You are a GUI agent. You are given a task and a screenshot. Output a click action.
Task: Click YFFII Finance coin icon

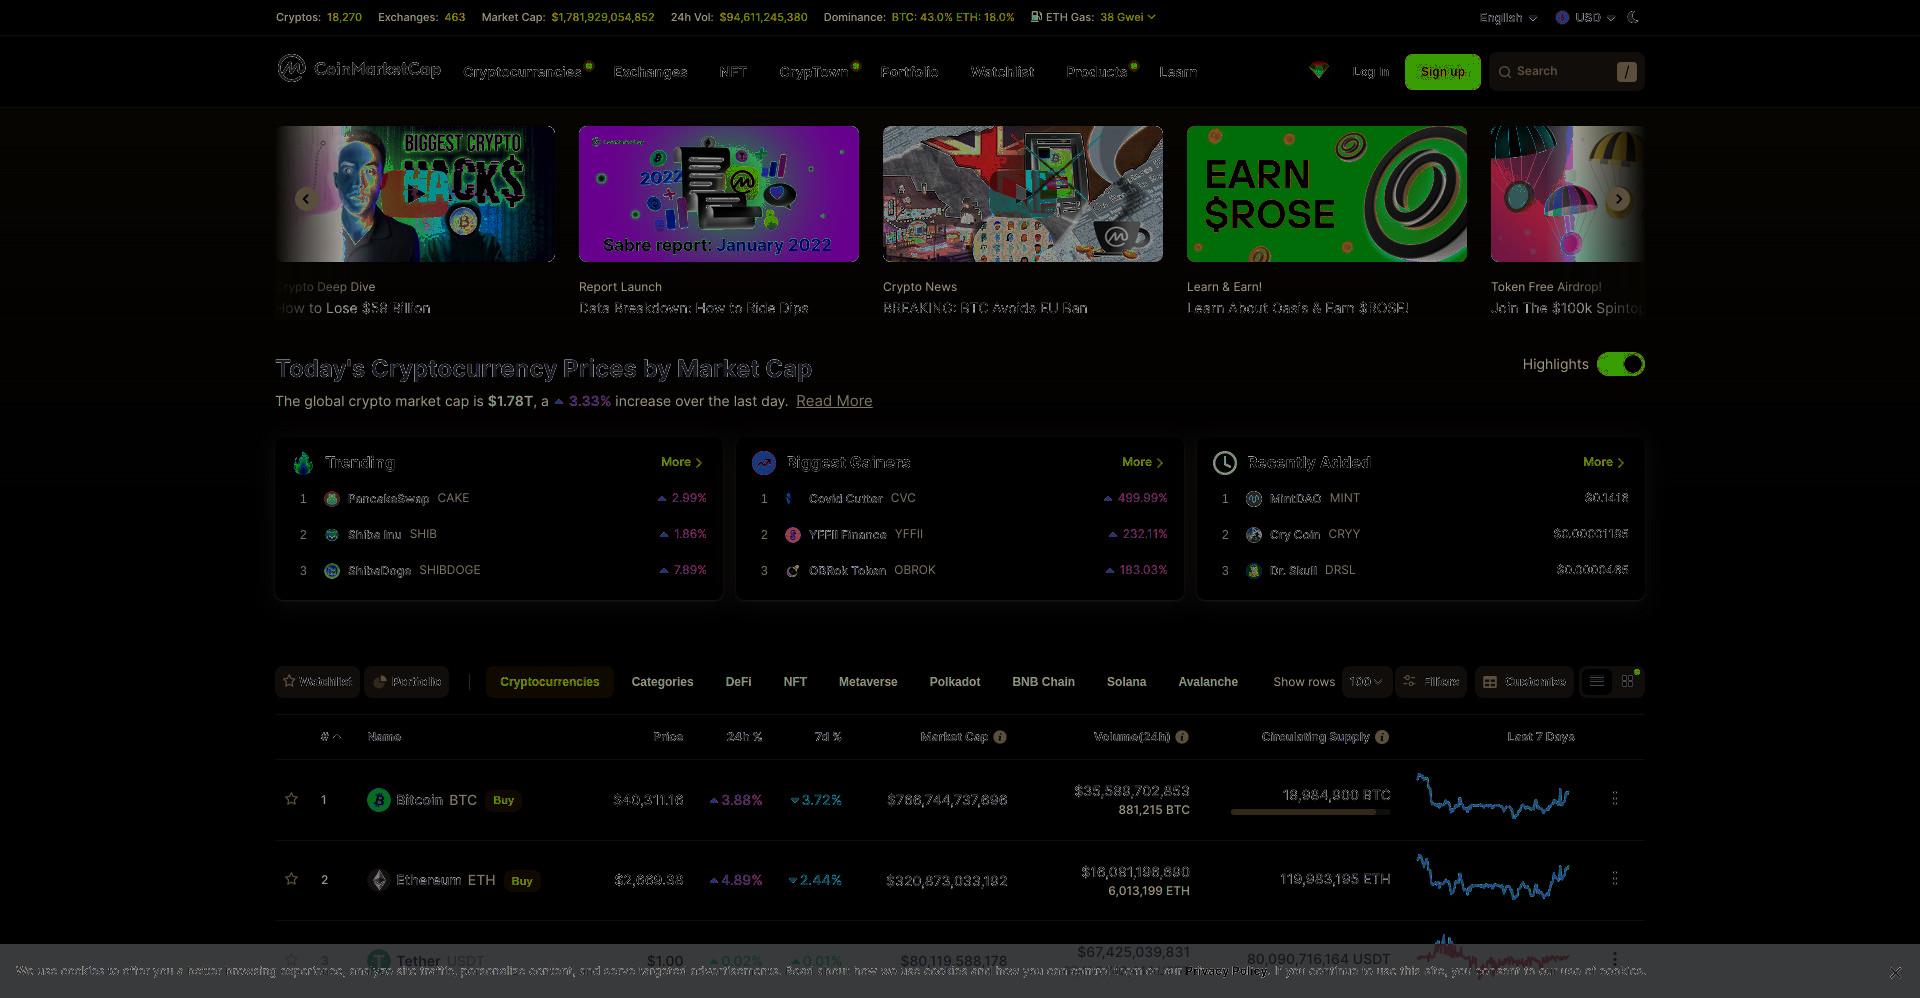pyautogui.click(x=793, y=534)
